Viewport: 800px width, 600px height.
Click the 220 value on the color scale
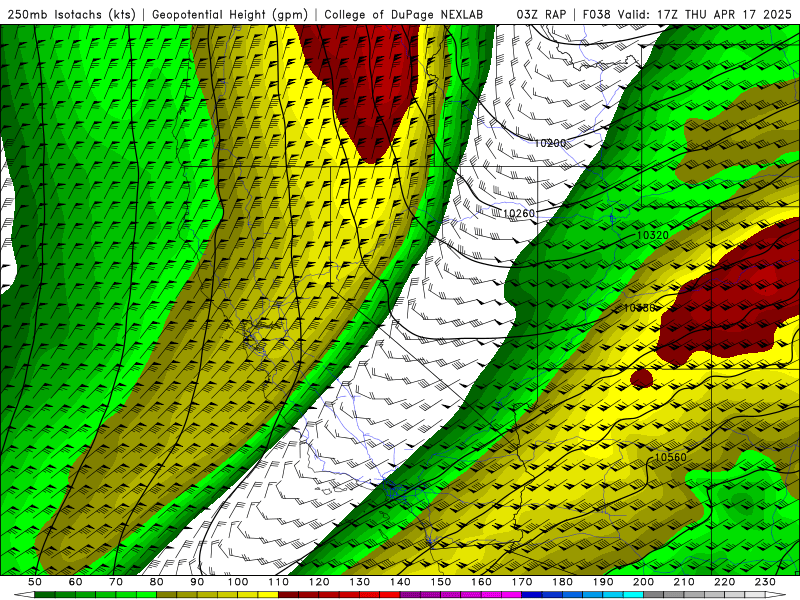(x=725, y=582)
